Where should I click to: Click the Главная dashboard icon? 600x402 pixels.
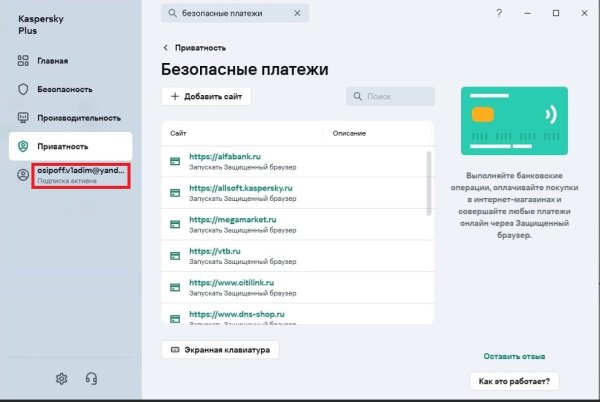coord(23,60)
